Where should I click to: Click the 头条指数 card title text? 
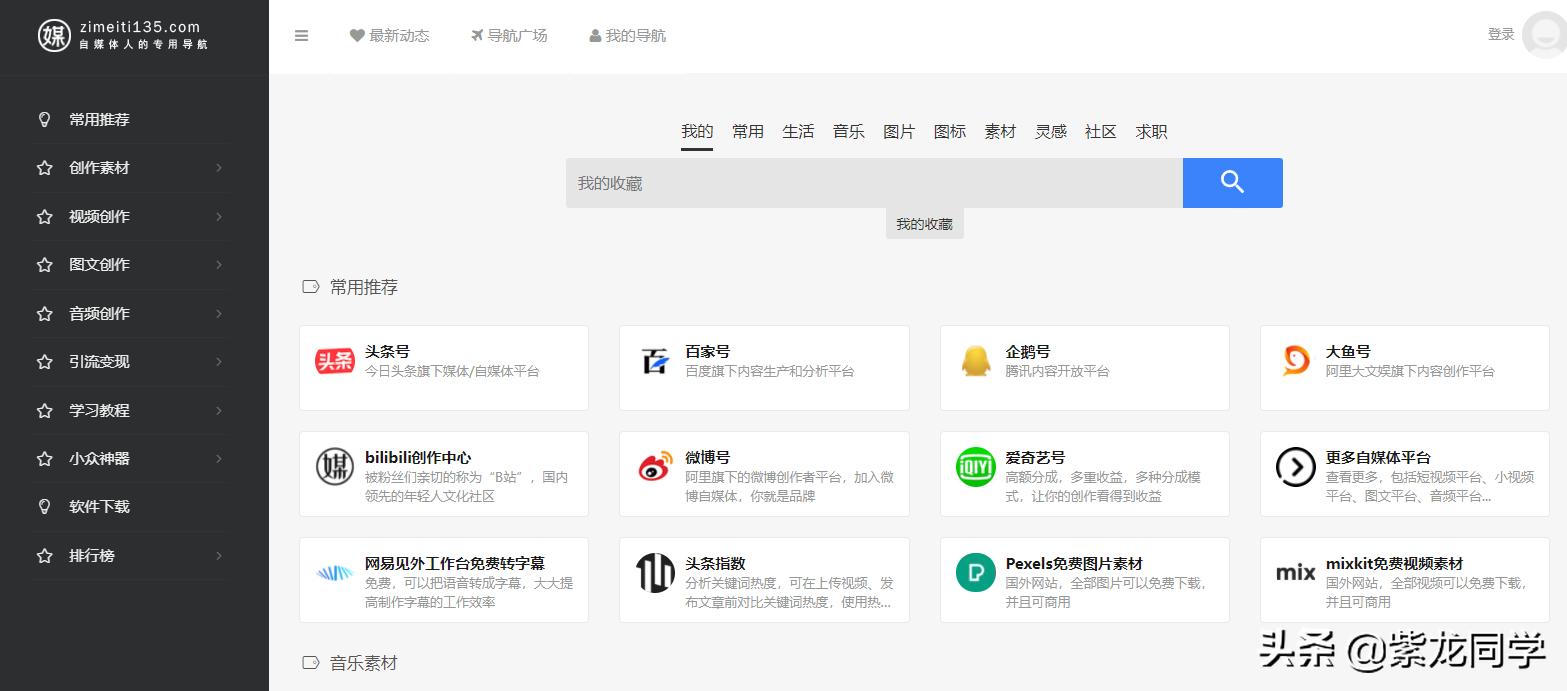(715, 564)
